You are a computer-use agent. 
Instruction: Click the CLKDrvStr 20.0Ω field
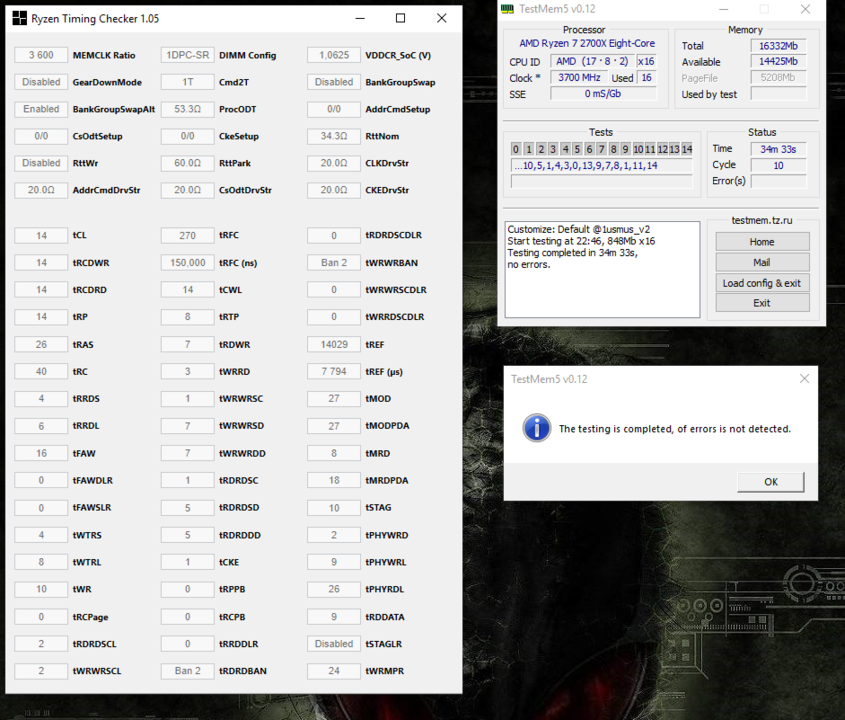334,163
